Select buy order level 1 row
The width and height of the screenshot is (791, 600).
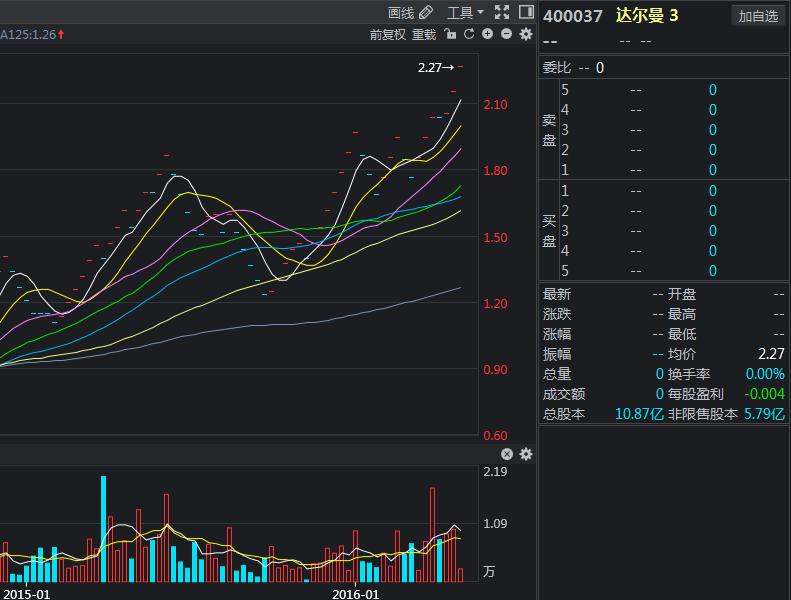click(674, 191)
